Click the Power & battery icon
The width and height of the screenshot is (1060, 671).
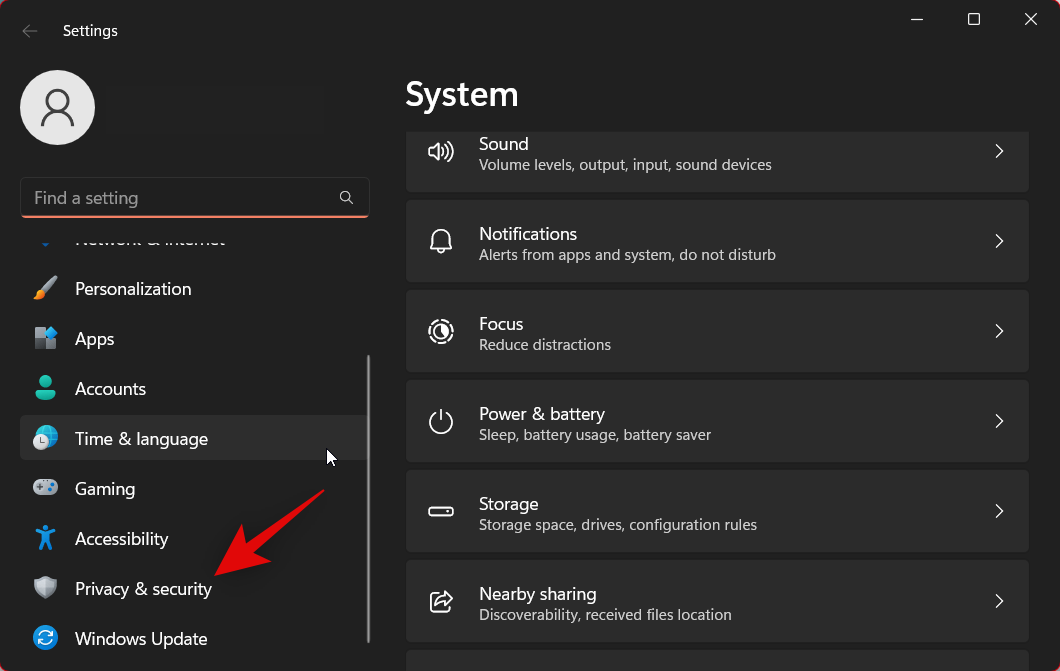(x=441, y=422)
